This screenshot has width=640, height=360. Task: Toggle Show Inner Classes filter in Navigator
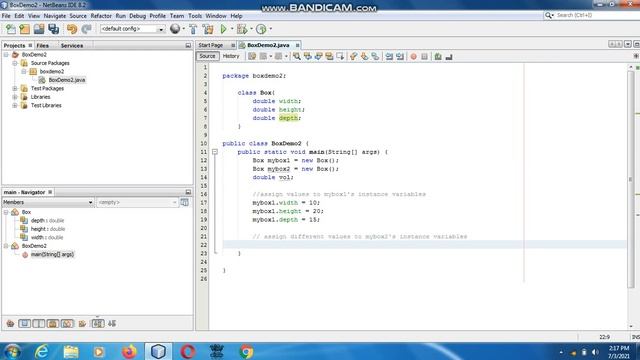[67, 324]
